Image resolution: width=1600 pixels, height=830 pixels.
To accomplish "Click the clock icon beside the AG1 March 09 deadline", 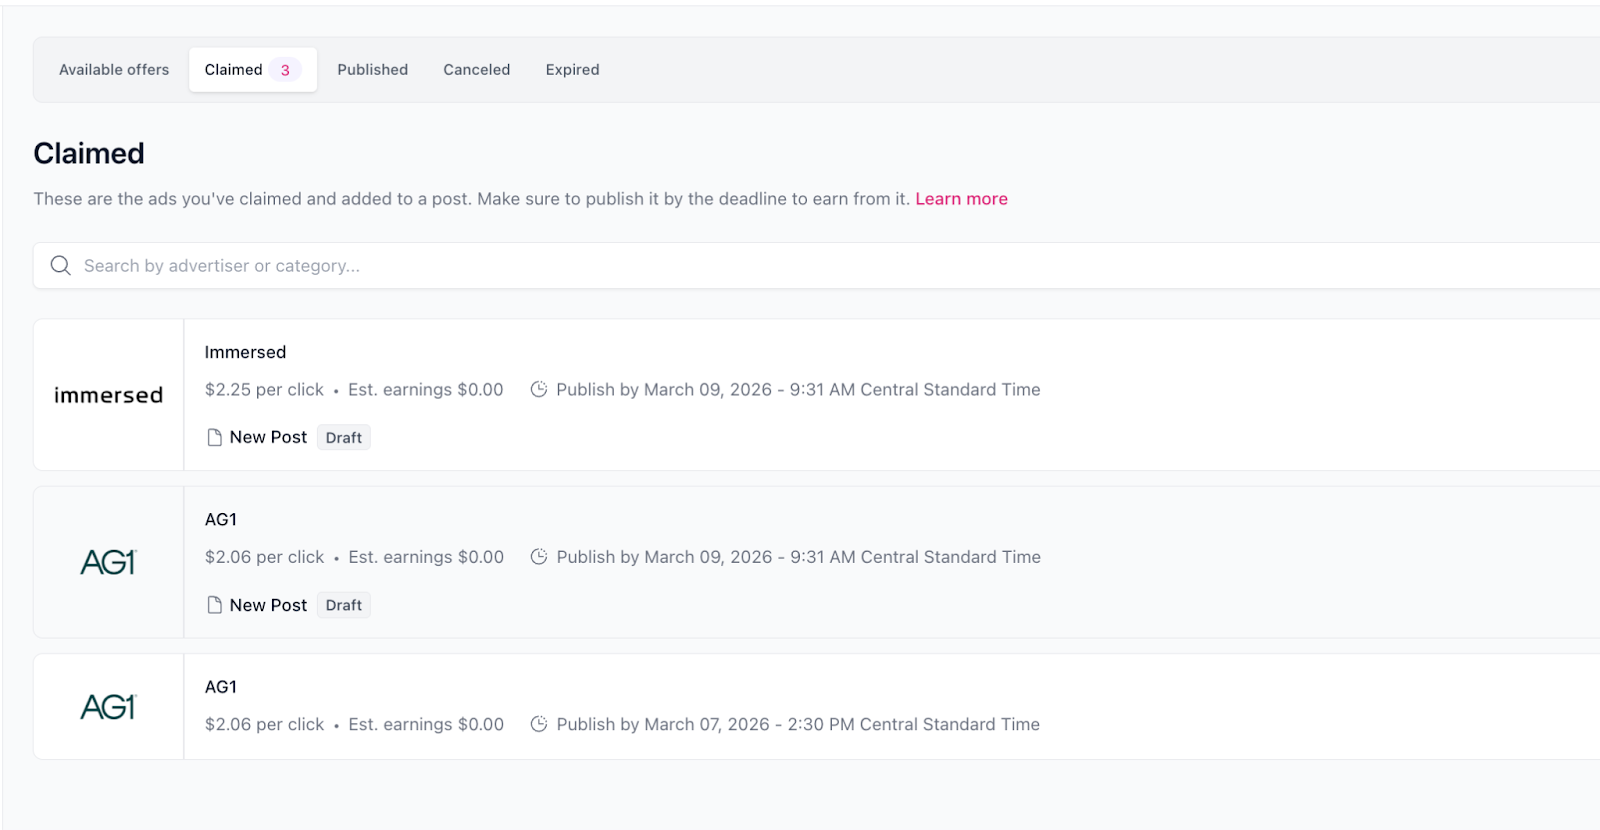I will tap(538, 557).
